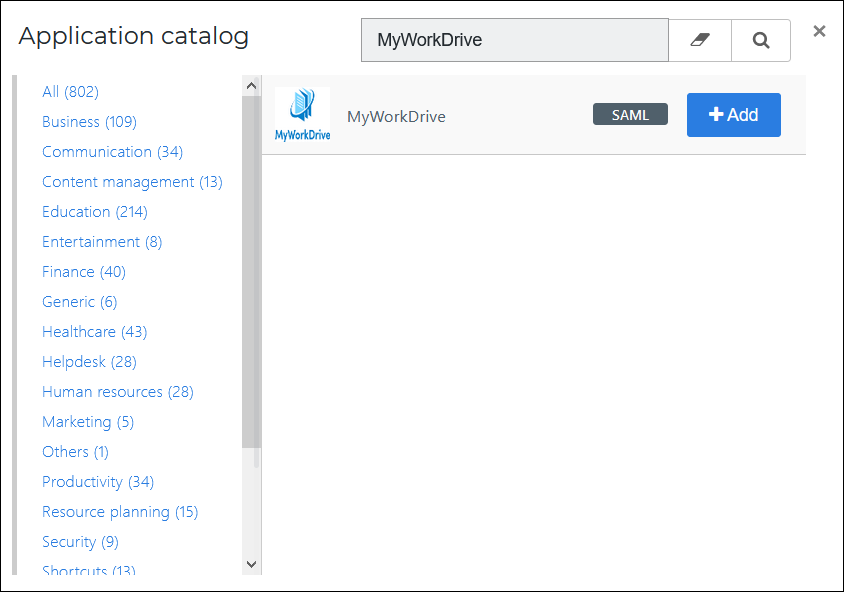Select Resource planning (15) category
Screen dimensions: 844x592
[120, 512]
